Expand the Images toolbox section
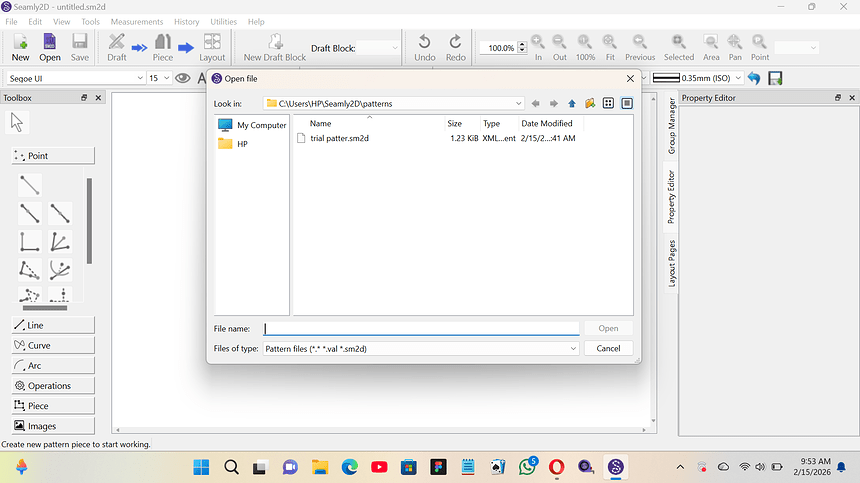Viewport: 860px width, 483px height. pyautogui.click(x=53, y=426)
